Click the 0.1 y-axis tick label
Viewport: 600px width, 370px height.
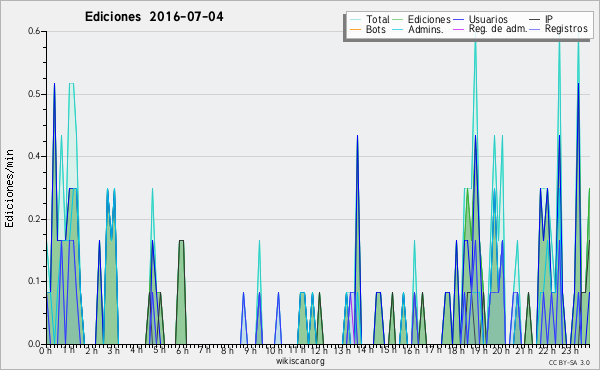click(34, 281)
